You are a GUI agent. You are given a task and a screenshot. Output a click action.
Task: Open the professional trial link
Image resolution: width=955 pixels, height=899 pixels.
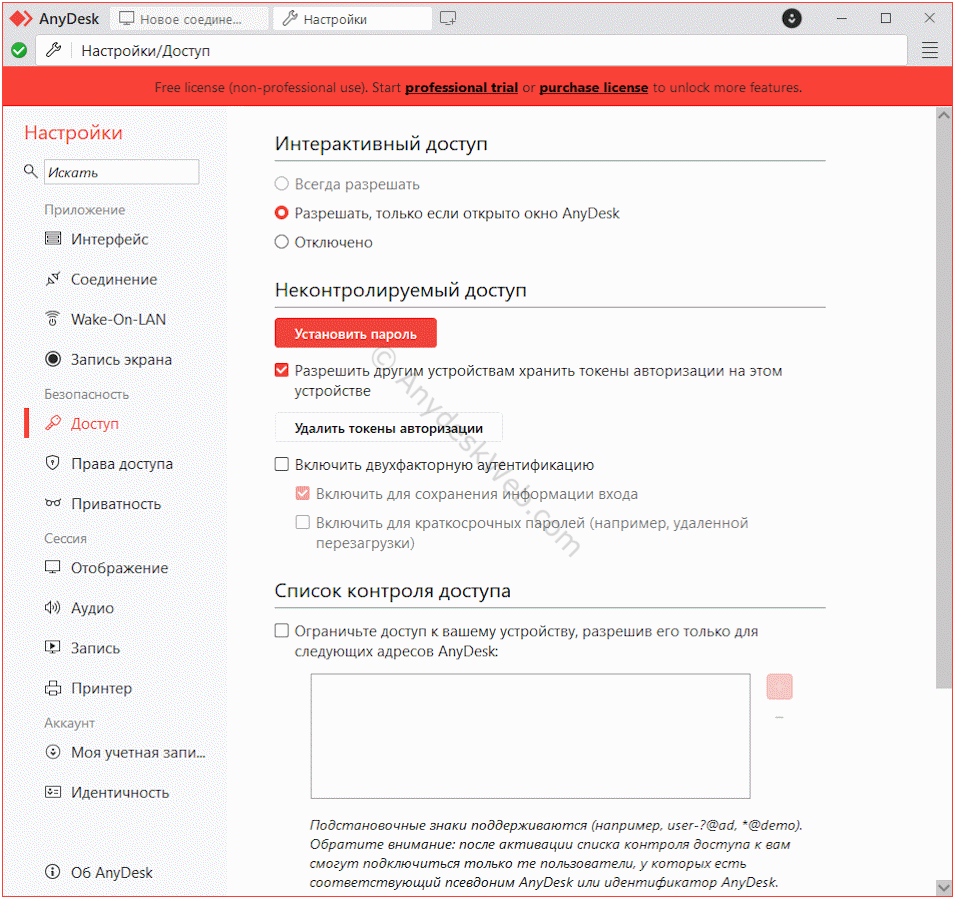coord(461,87)
